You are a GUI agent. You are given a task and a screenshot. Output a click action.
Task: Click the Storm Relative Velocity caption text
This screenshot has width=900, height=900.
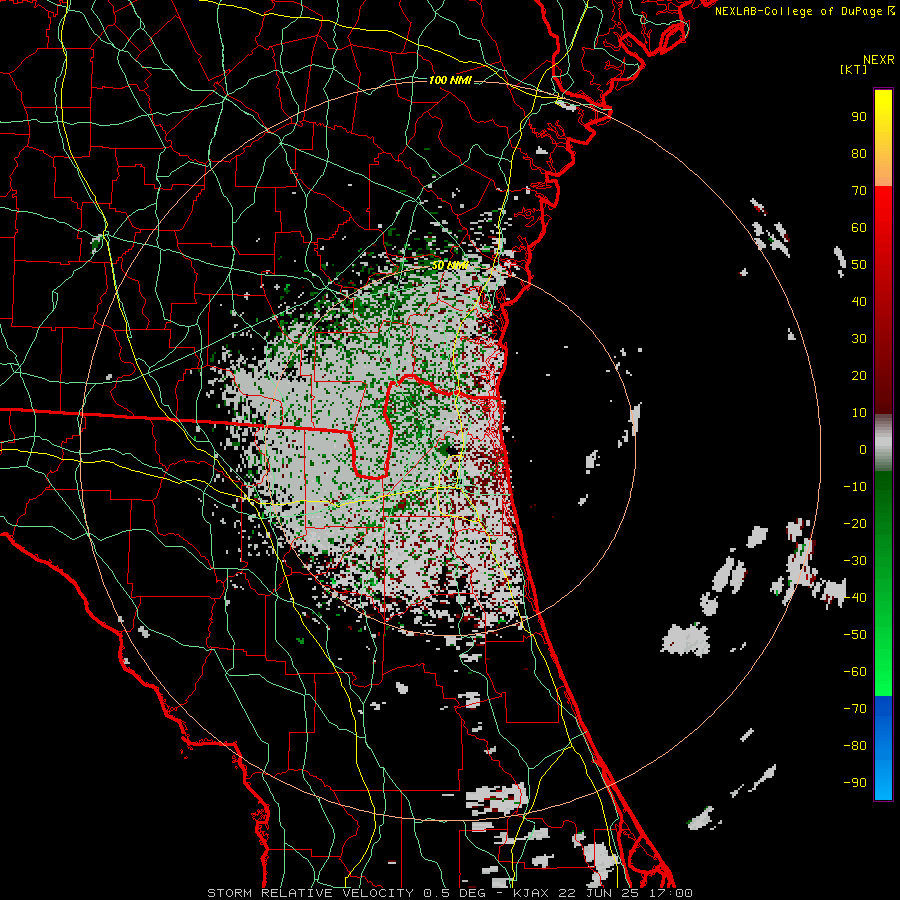point(449,893)
